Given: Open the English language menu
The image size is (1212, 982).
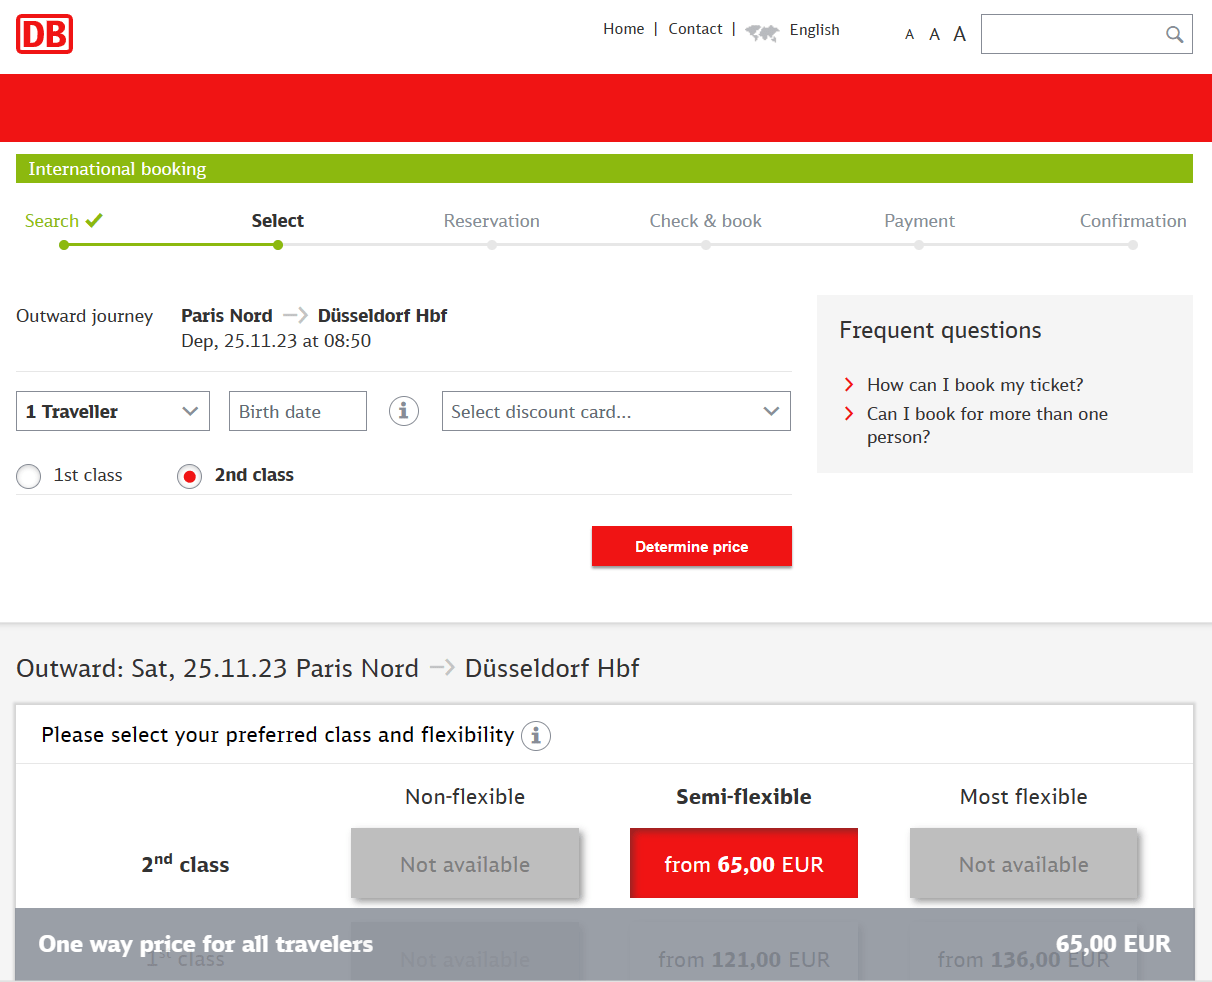Looking at the screenshot, I should (x=814, y=30).
